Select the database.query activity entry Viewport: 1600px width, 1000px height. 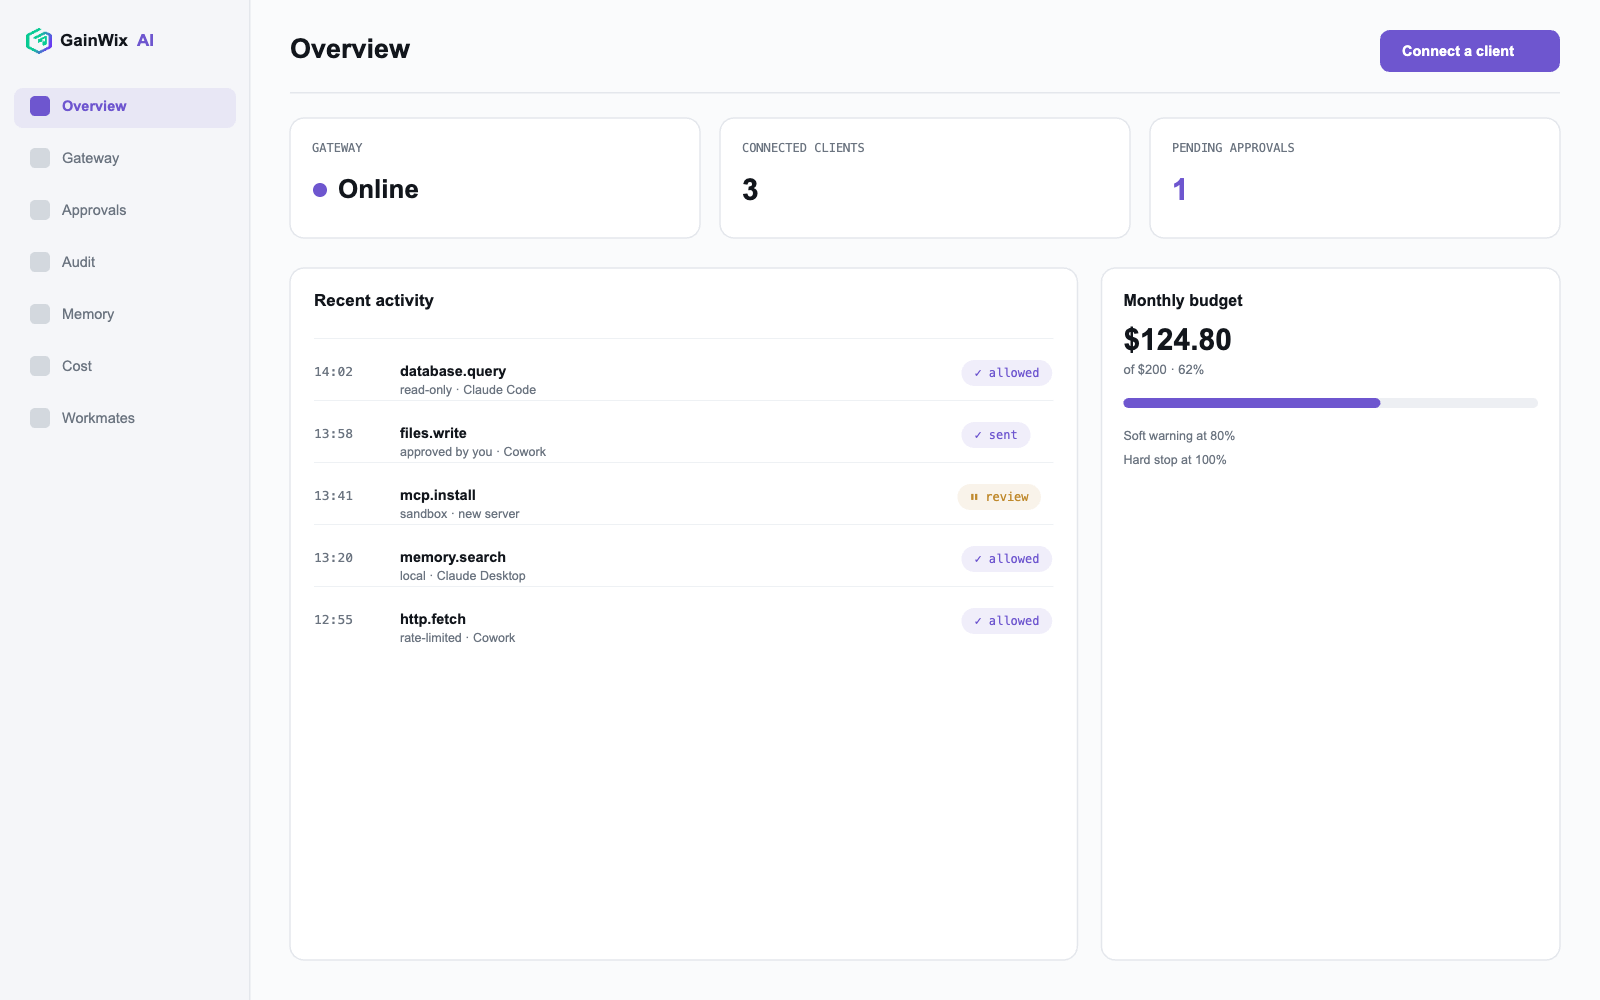[x=683, y=371]
